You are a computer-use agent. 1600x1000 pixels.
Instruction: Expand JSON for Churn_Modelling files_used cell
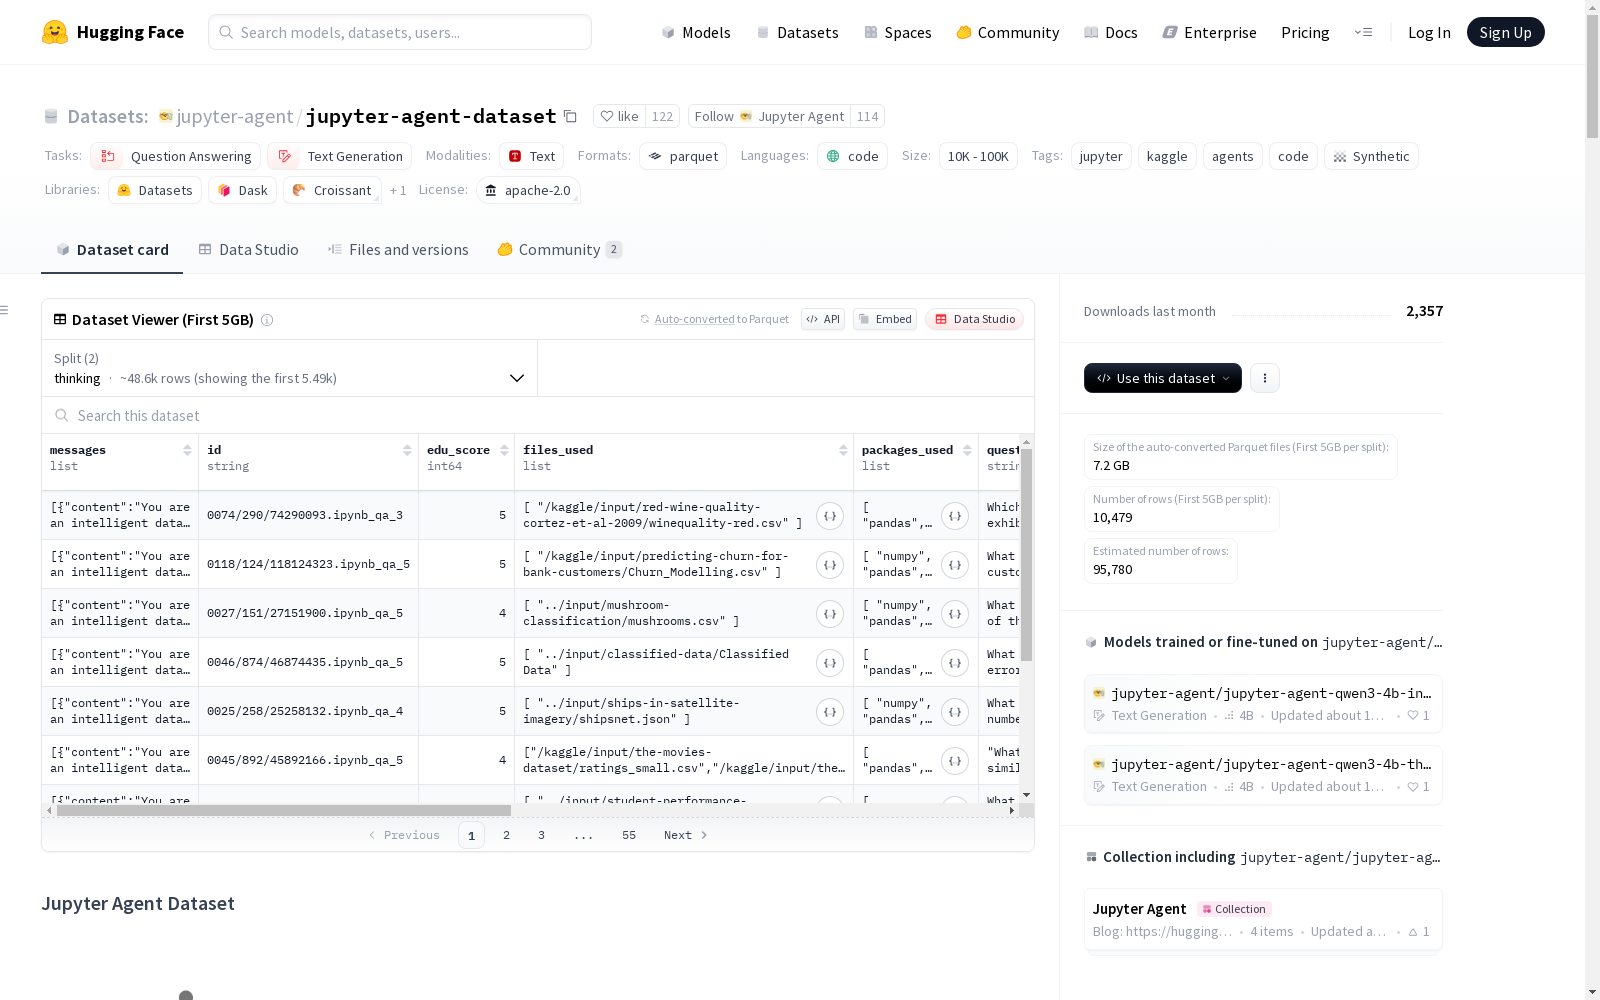[x=830, y=565]
